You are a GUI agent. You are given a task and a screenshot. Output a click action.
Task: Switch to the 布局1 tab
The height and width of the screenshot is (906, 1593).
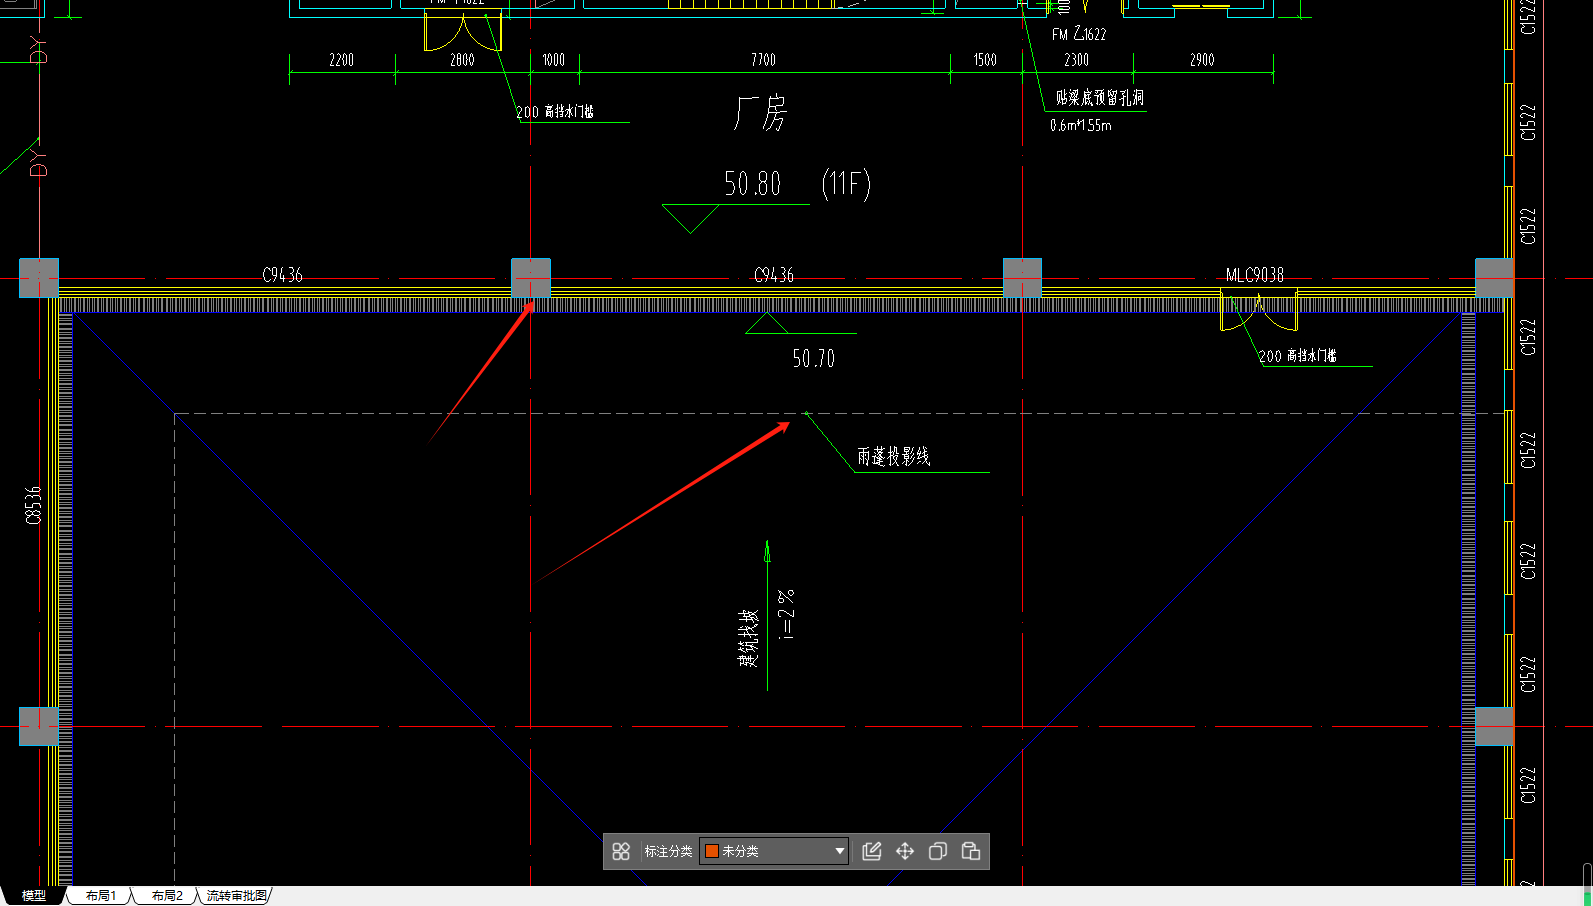tap(100, 896)
